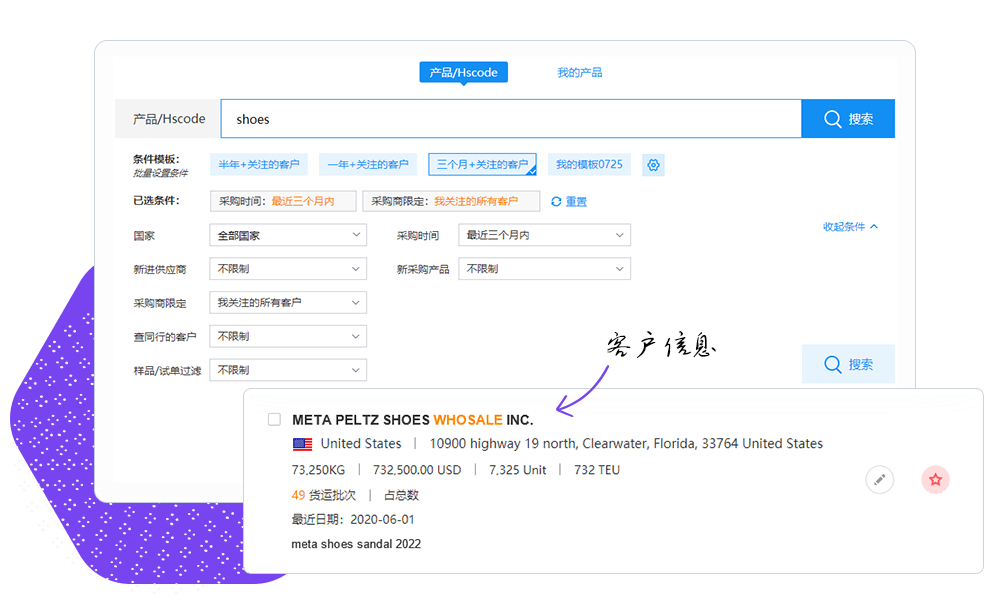Viewport: 987px width, 614px height.
Task: Select the 半年+关注的客户 template
Action: 259,164
